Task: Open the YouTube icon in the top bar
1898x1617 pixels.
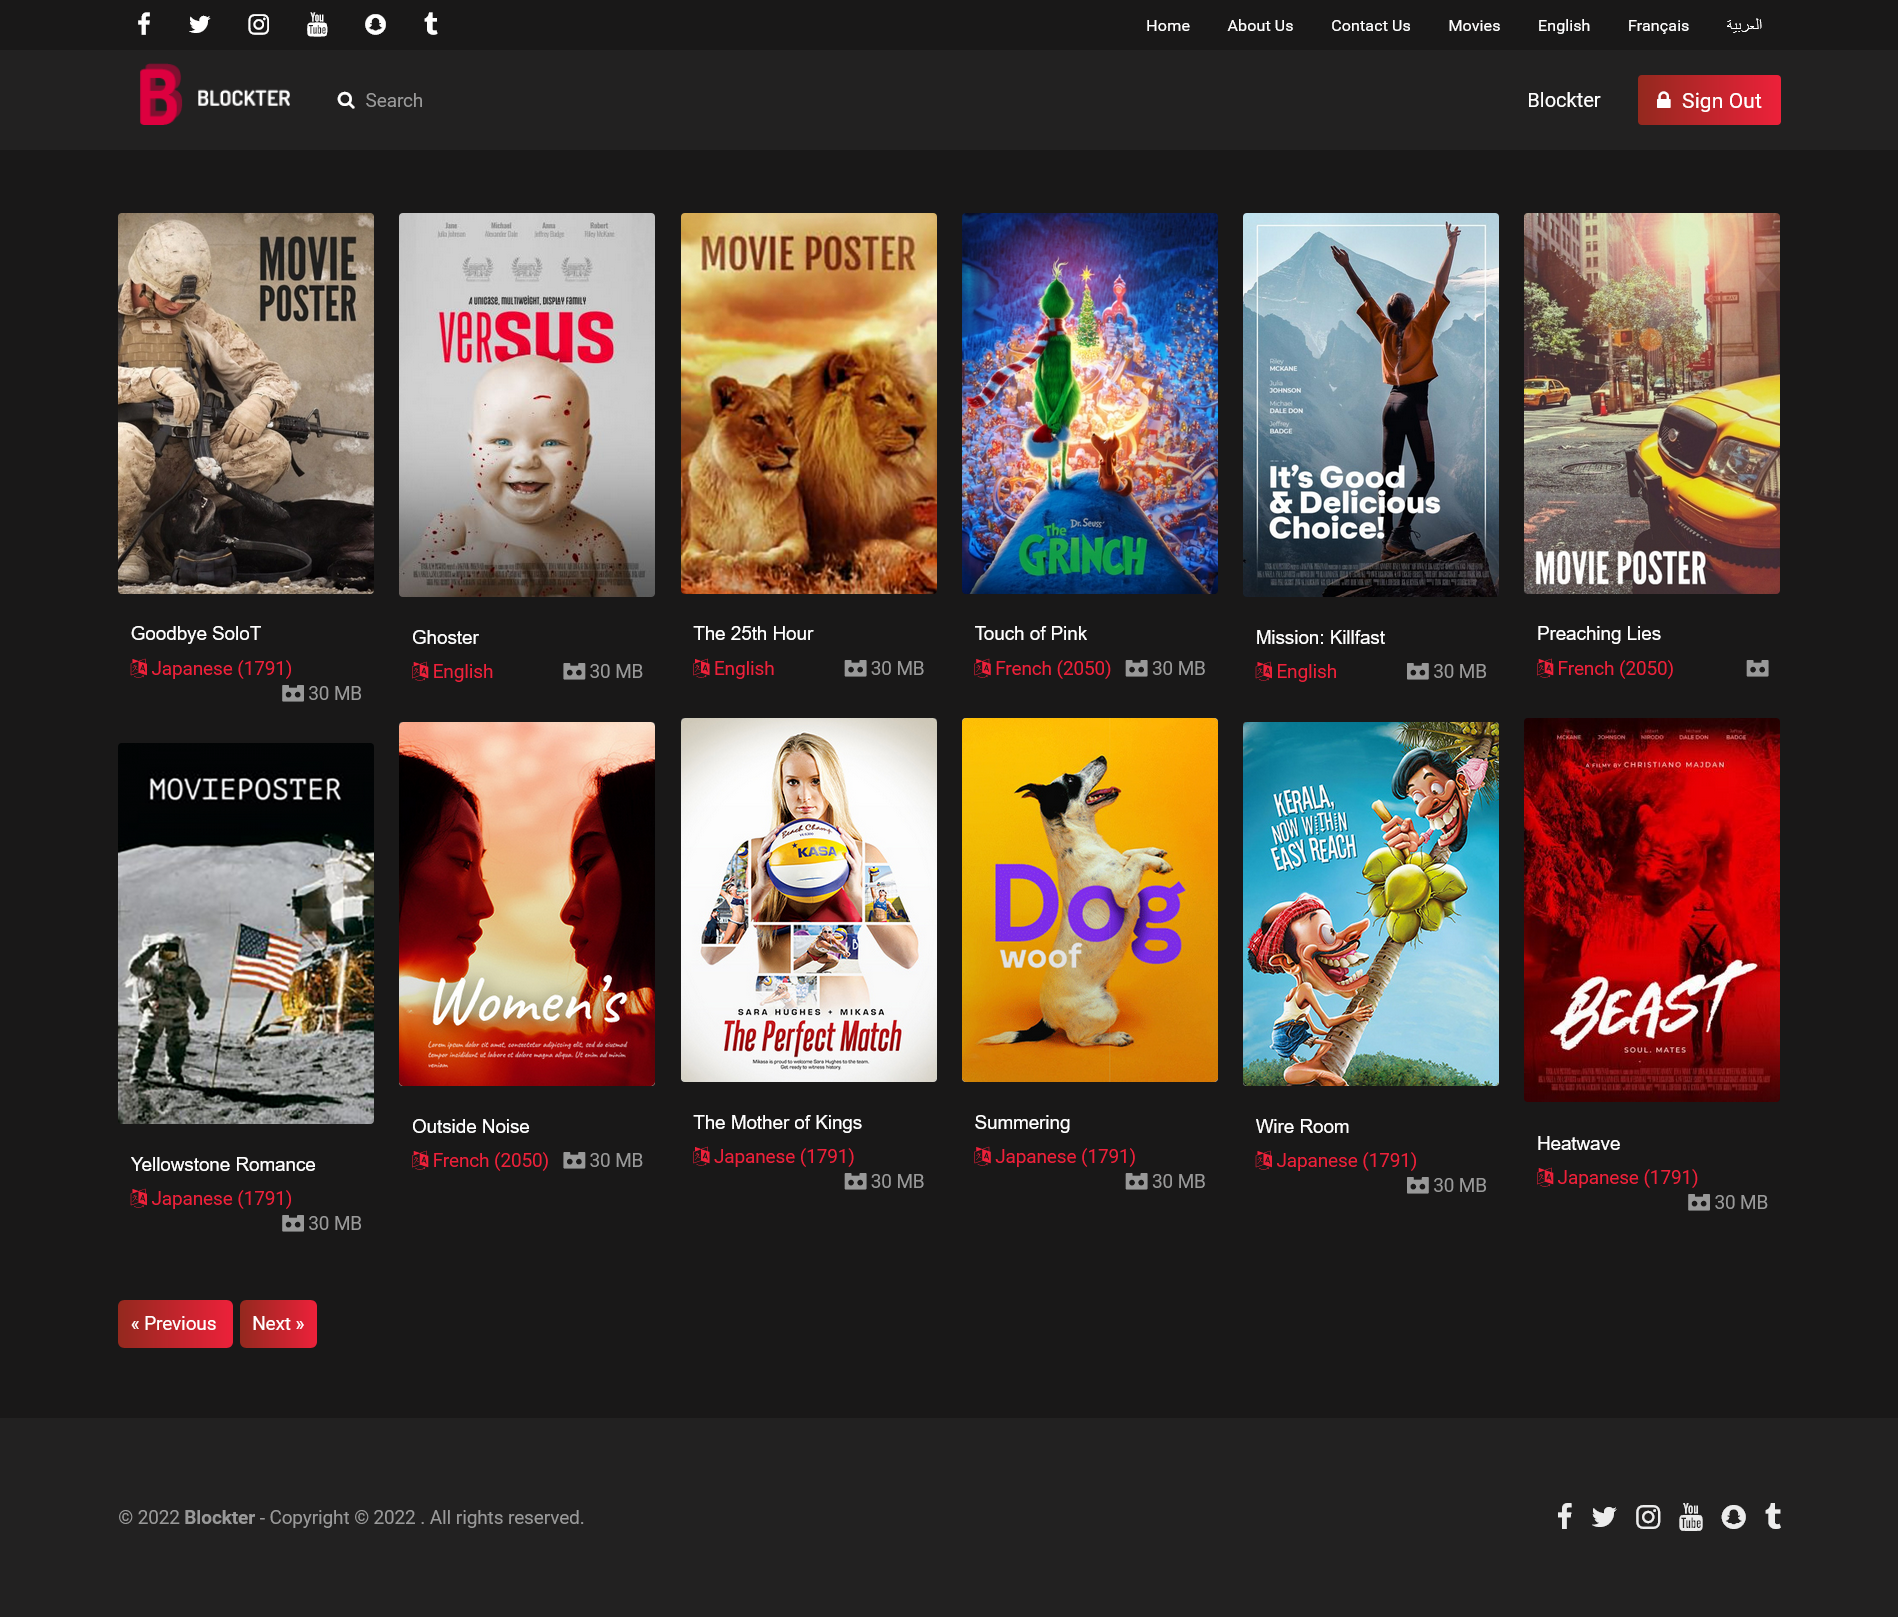Action: click(317, 24)
